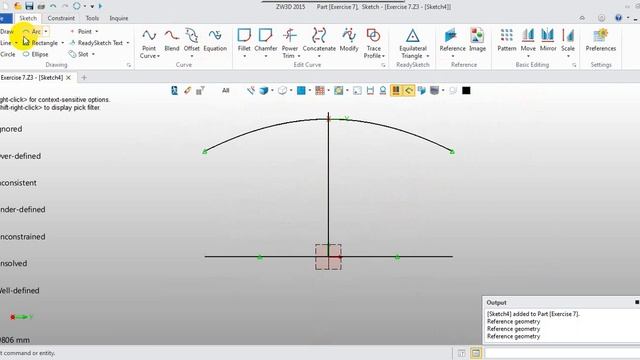The image size is (640, 360).
Task: Open the Point dropdown arrow
Action: [x=97, y=31]
